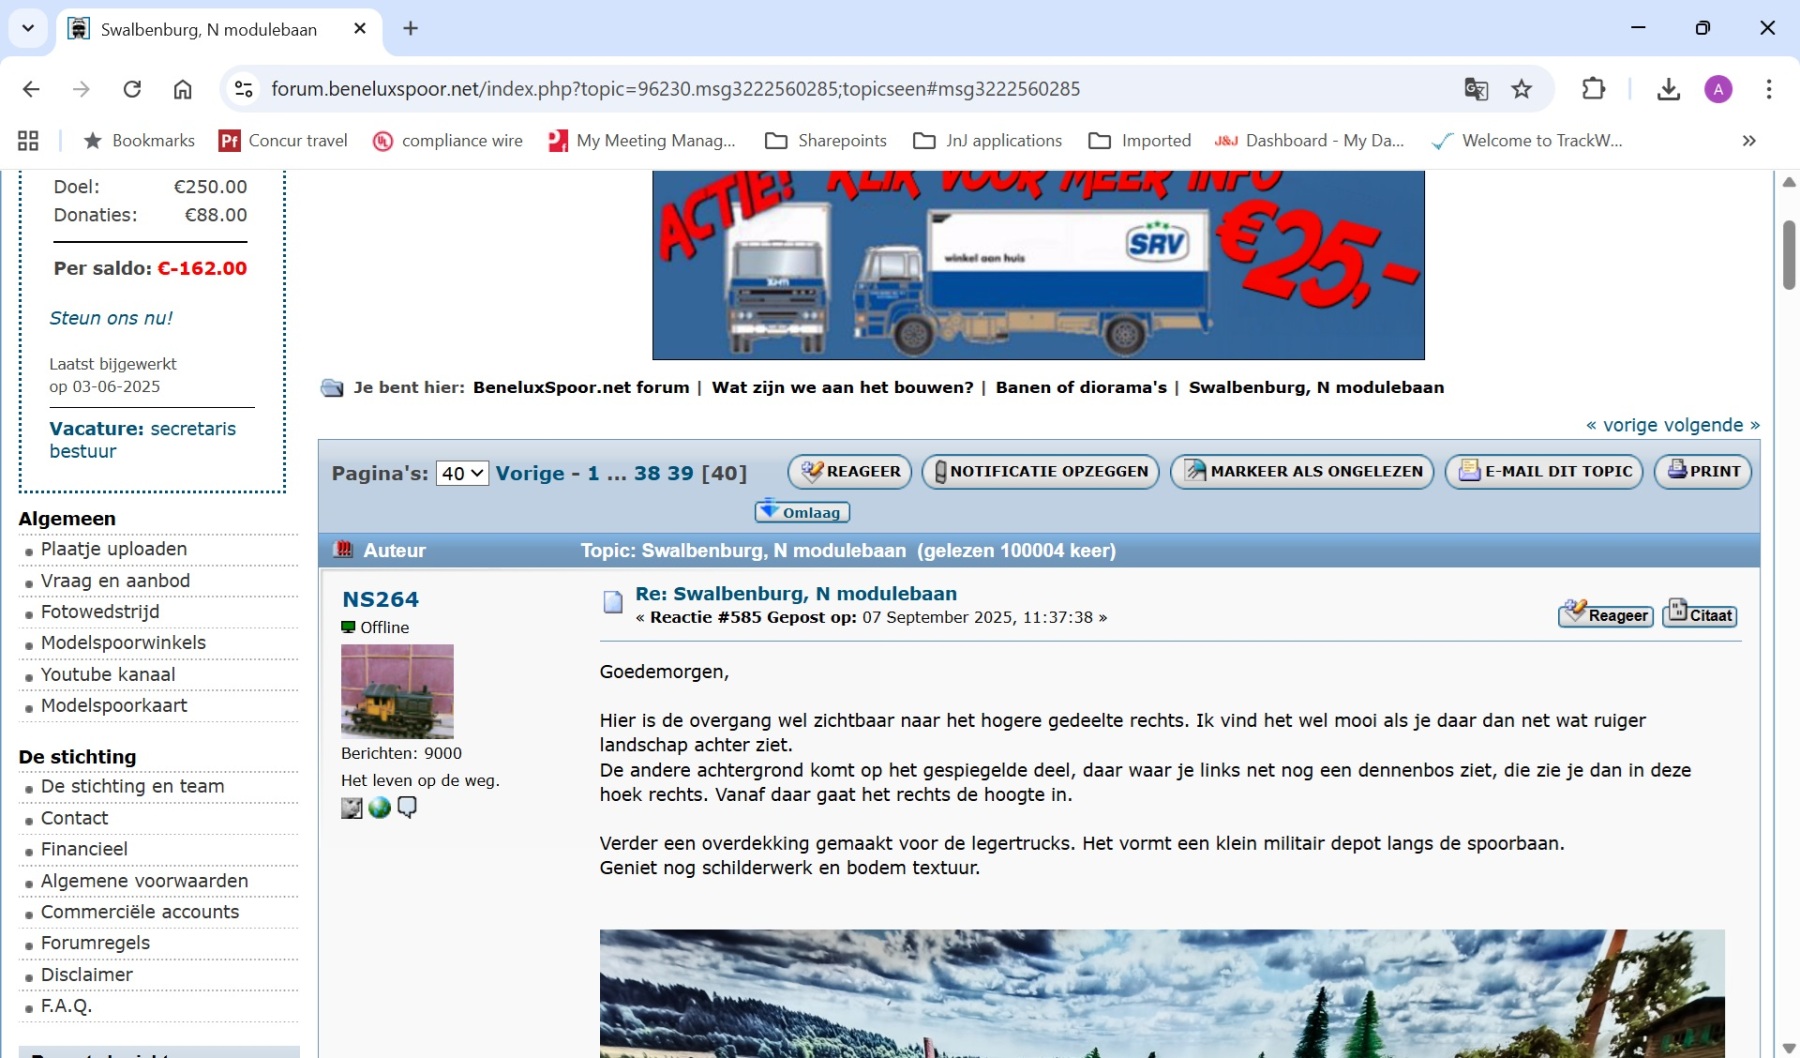This screenshot has height=1058, width=1800.
Task: Open BeneluxSpoor.net forum breadcrumb
Action: point(581,387)
